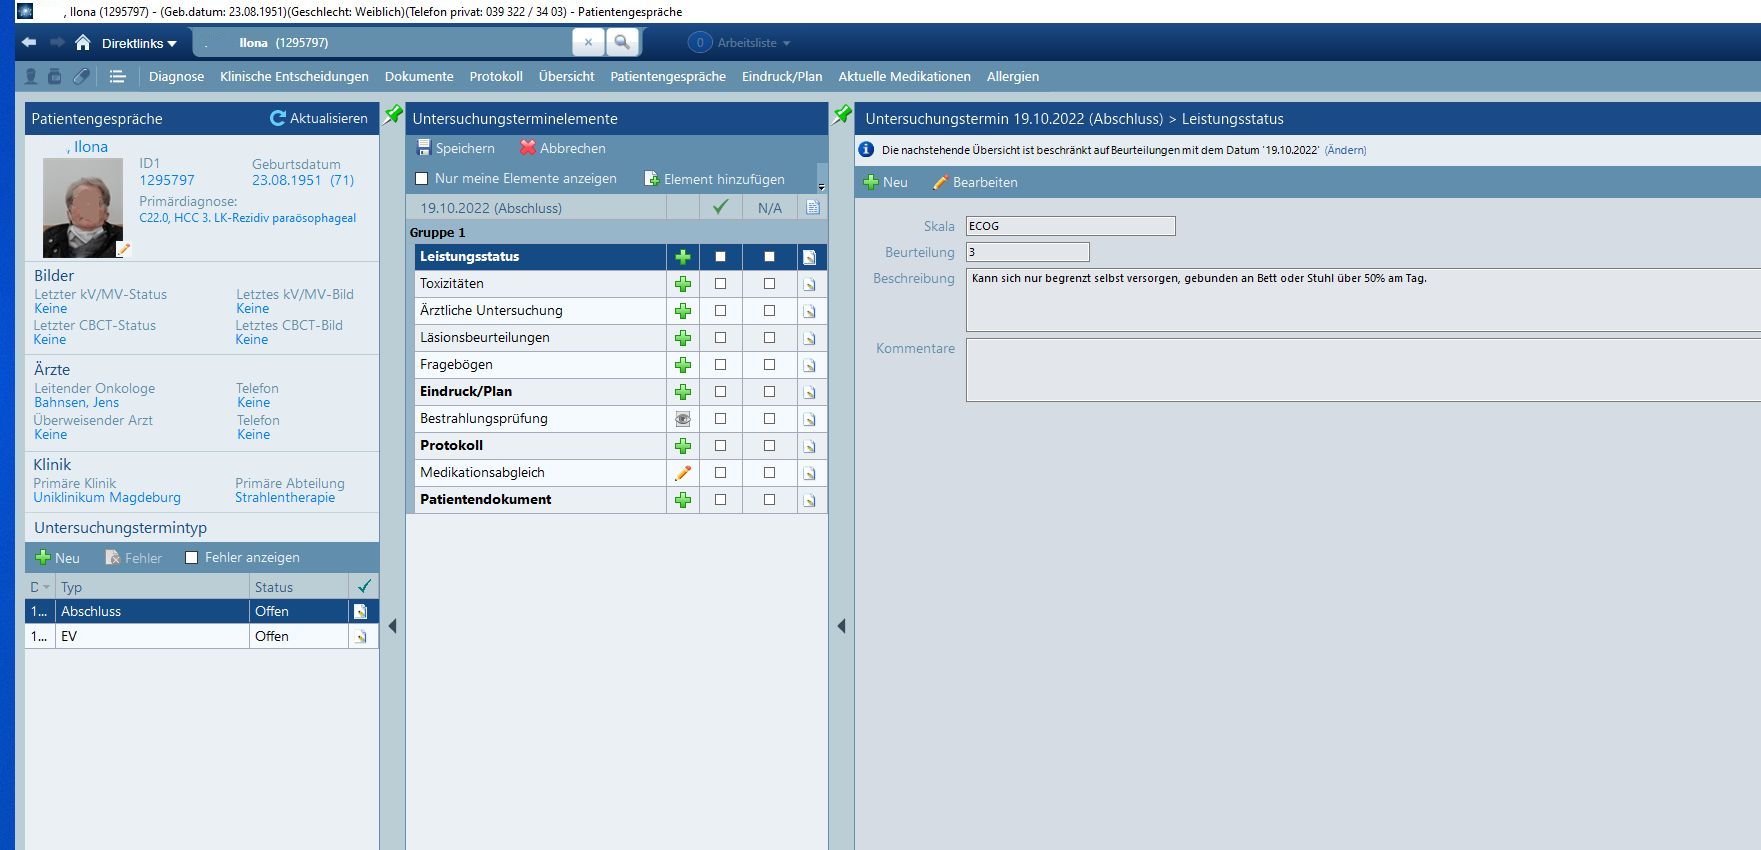Click the Aktualisieren refresh icon
The image size is (1761, 850).
(278, 118)
